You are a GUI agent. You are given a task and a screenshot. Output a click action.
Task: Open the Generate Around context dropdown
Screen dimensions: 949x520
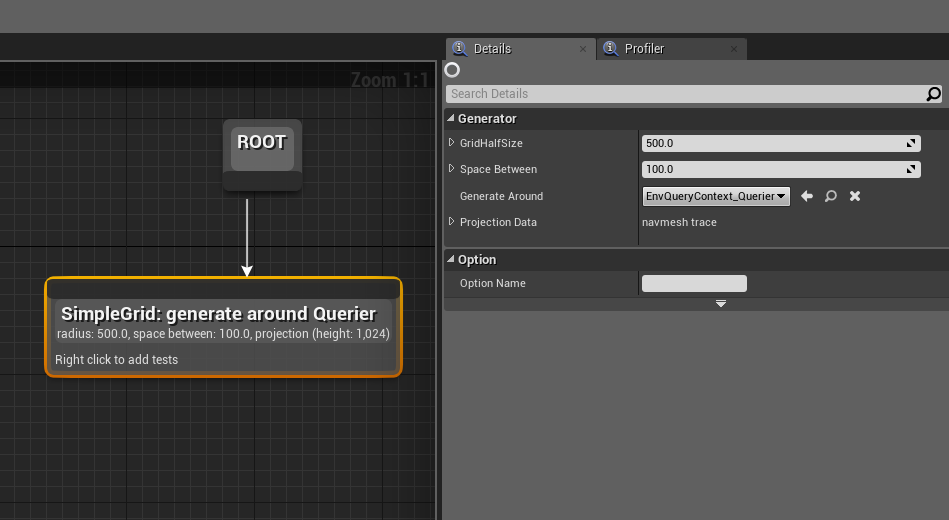pyautogui.click(x=716, y=196)
